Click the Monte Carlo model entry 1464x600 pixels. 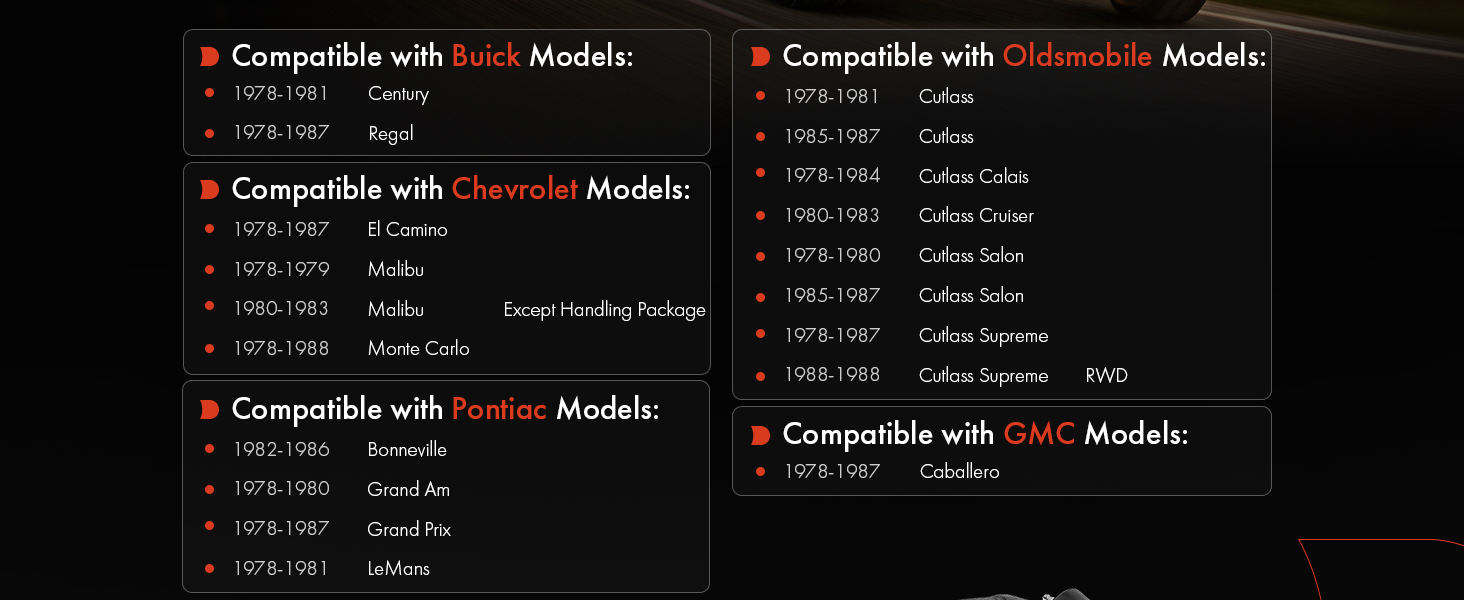click(x=418, y=349)
